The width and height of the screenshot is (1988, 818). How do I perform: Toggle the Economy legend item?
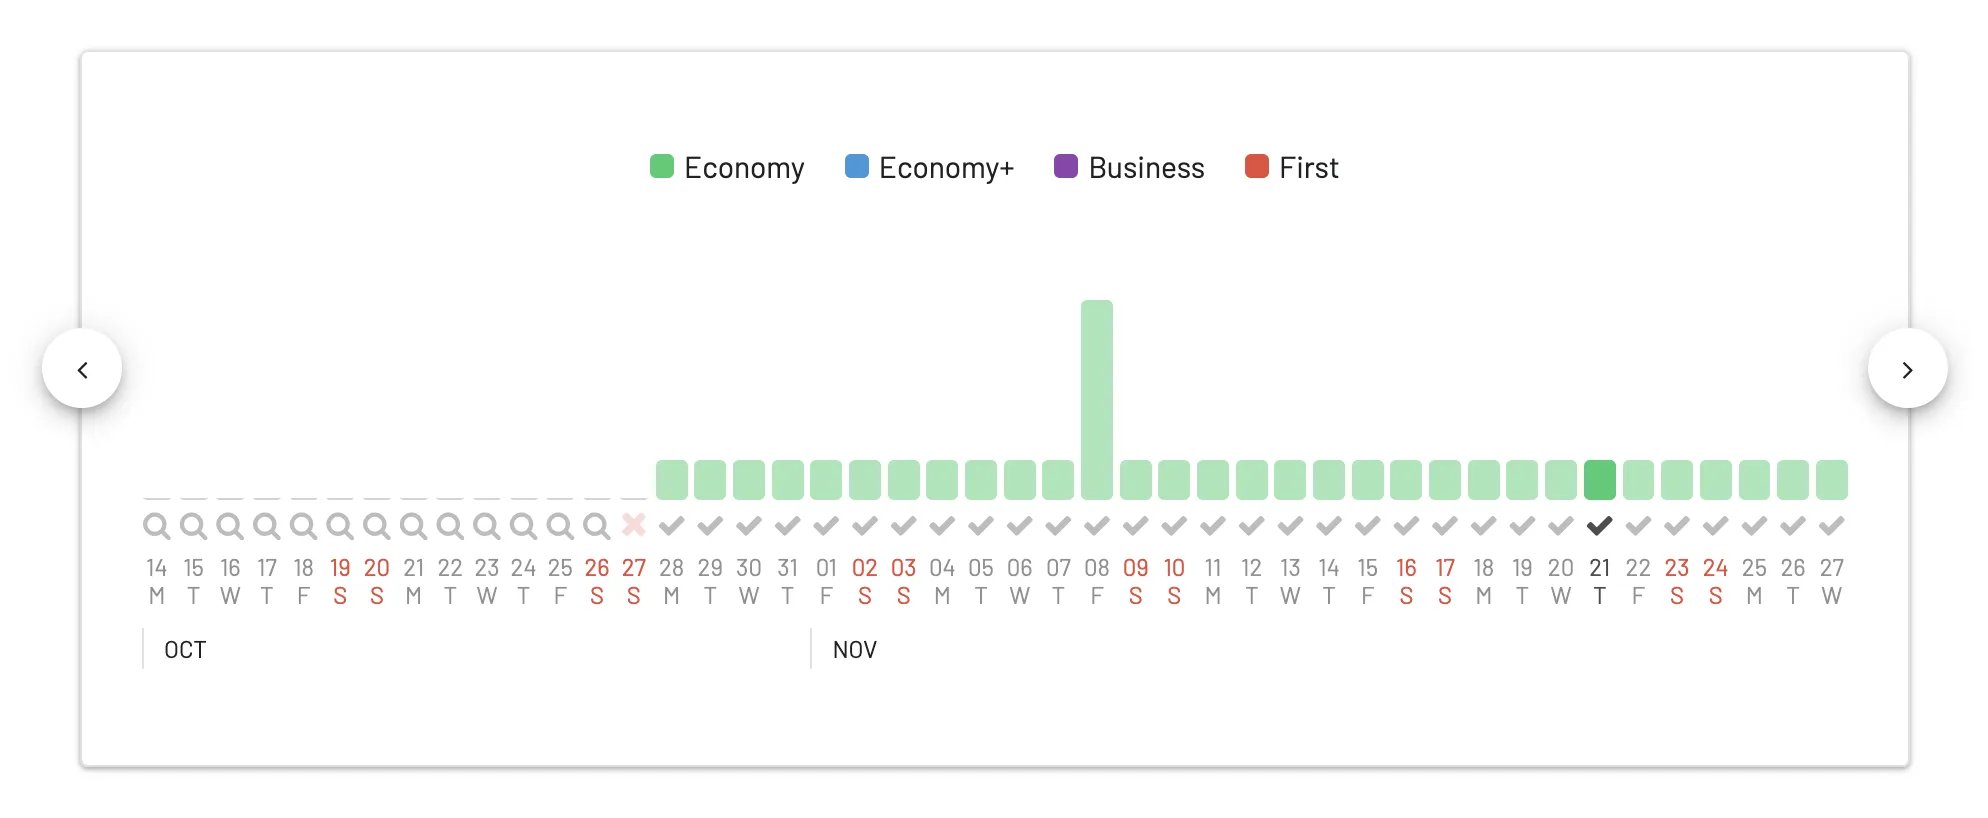[x=727, y=167]
